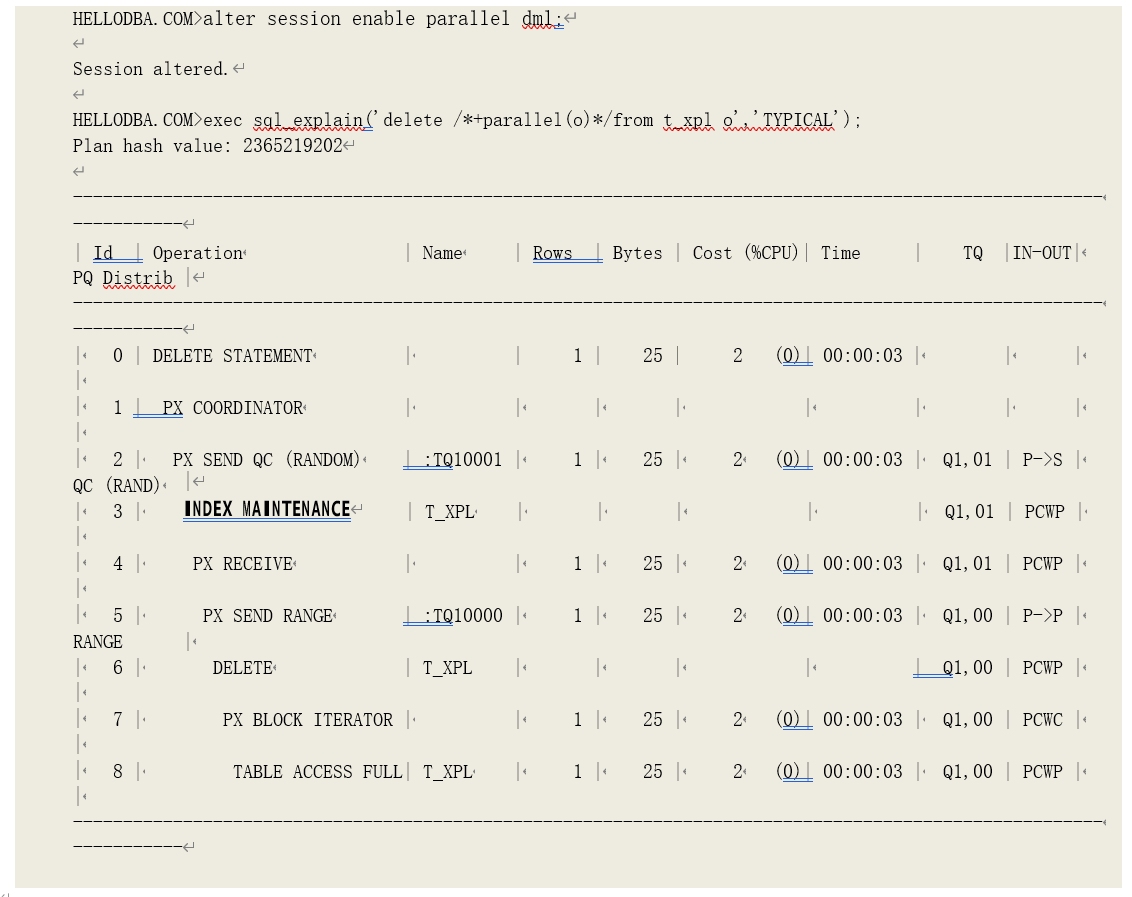This screenshot has width=1132, height=897.
Task: Click the bold 'INDEX MAINTENANCE' operation
Action: 267,509
